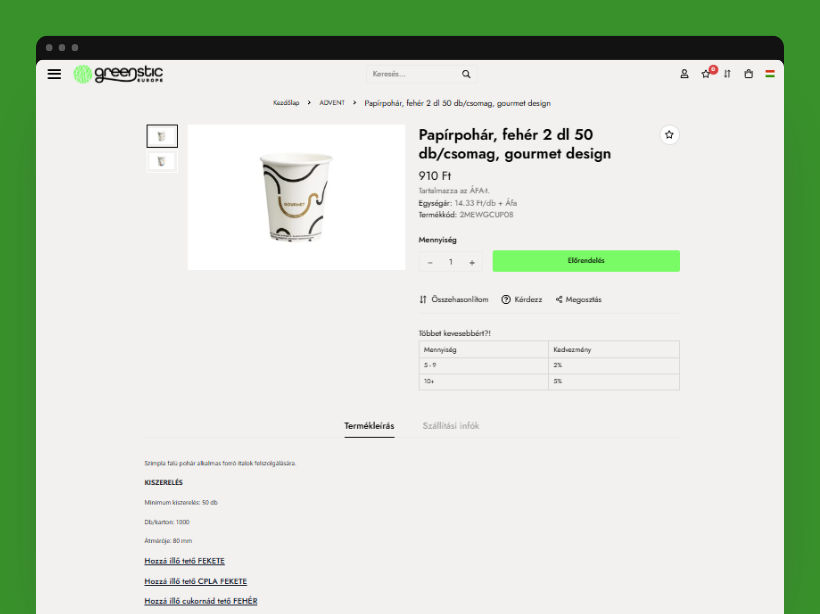Viewport: 820px width, 614px height.
Task: Click the Előrendelés pre-order button
Action: (586, 261)
